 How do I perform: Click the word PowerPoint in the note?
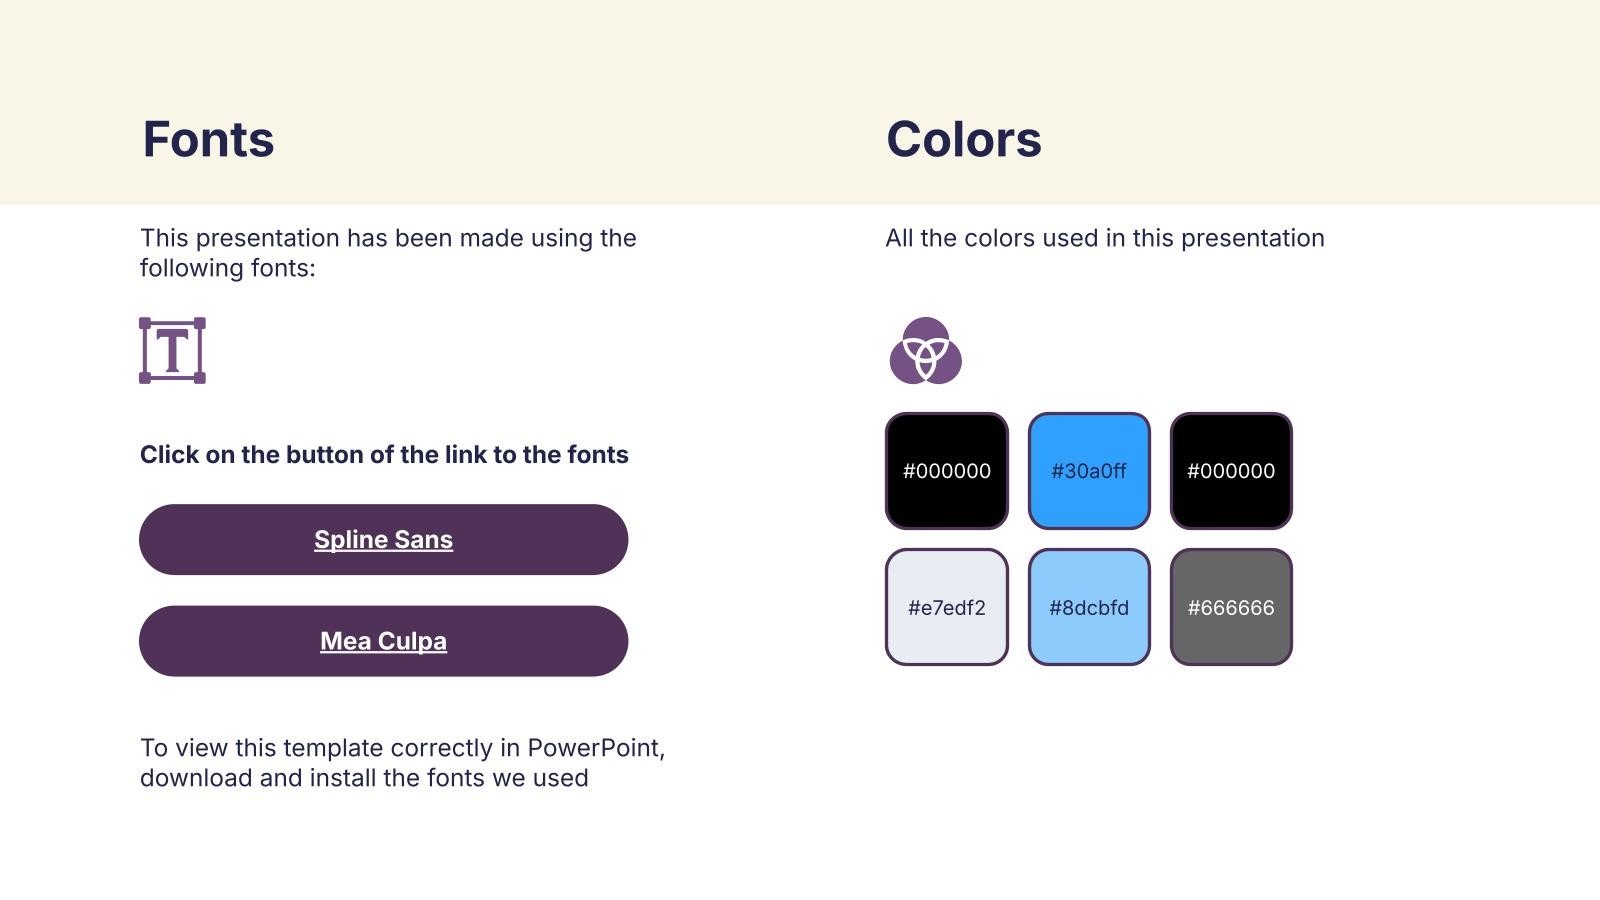[596, 748]
